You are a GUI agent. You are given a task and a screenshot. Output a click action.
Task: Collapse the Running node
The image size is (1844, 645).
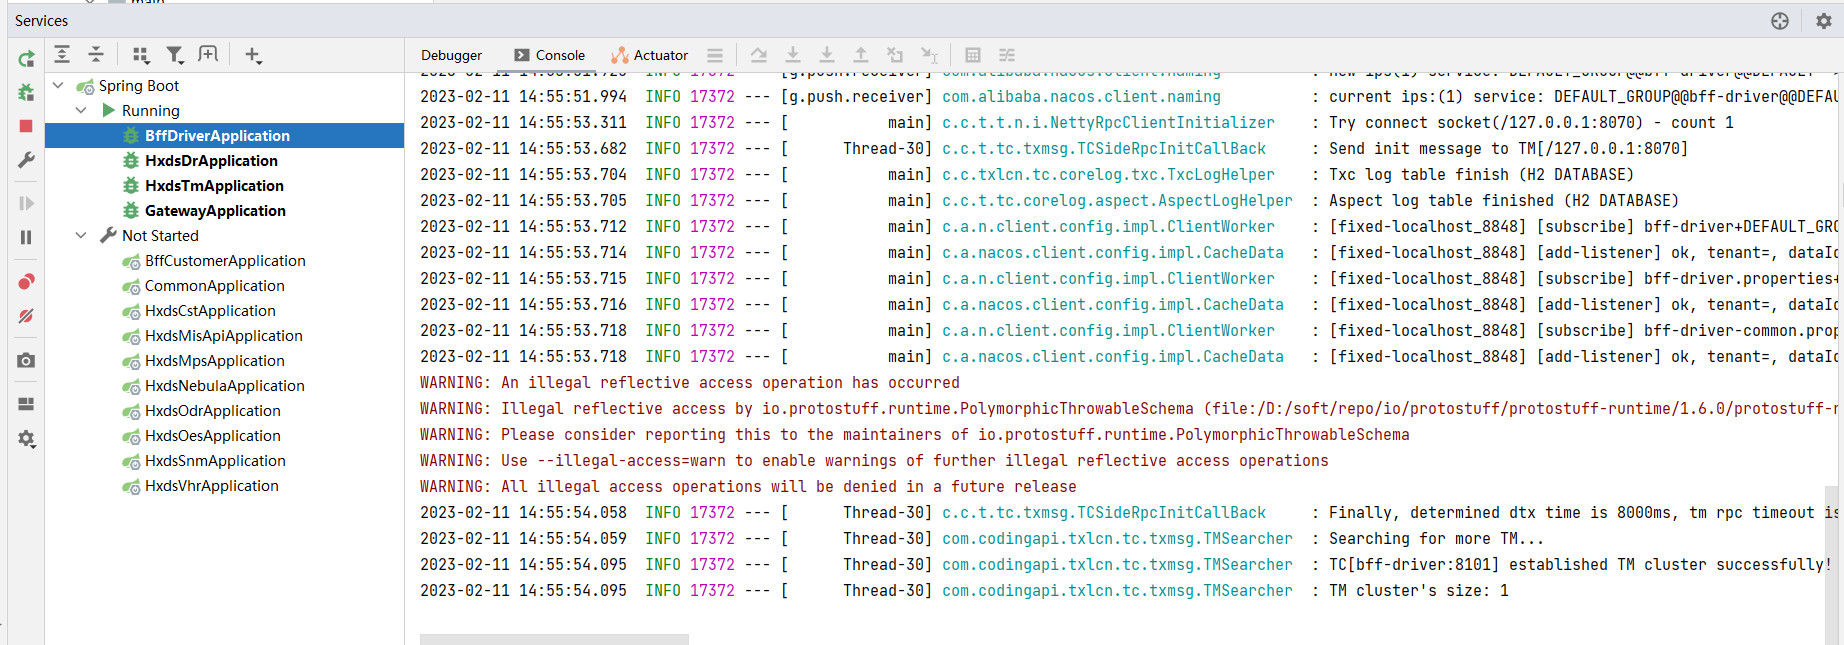[x=81, y=111]
